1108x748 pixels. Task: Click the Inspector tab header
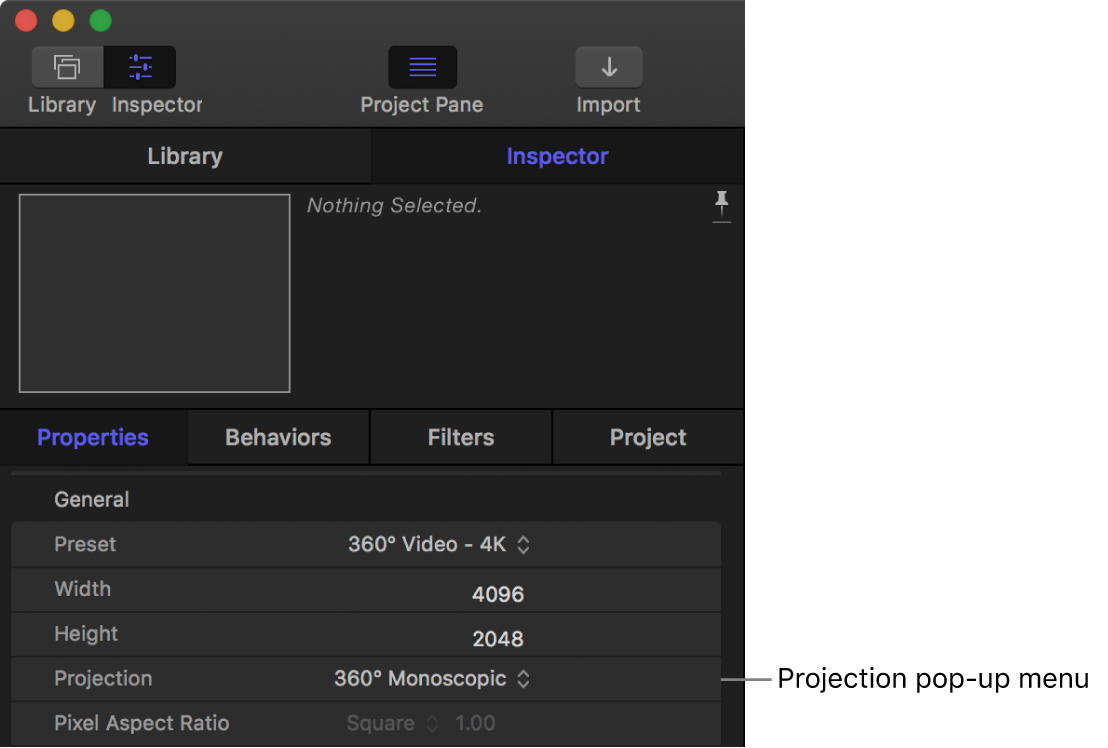(x=557, y=156)
